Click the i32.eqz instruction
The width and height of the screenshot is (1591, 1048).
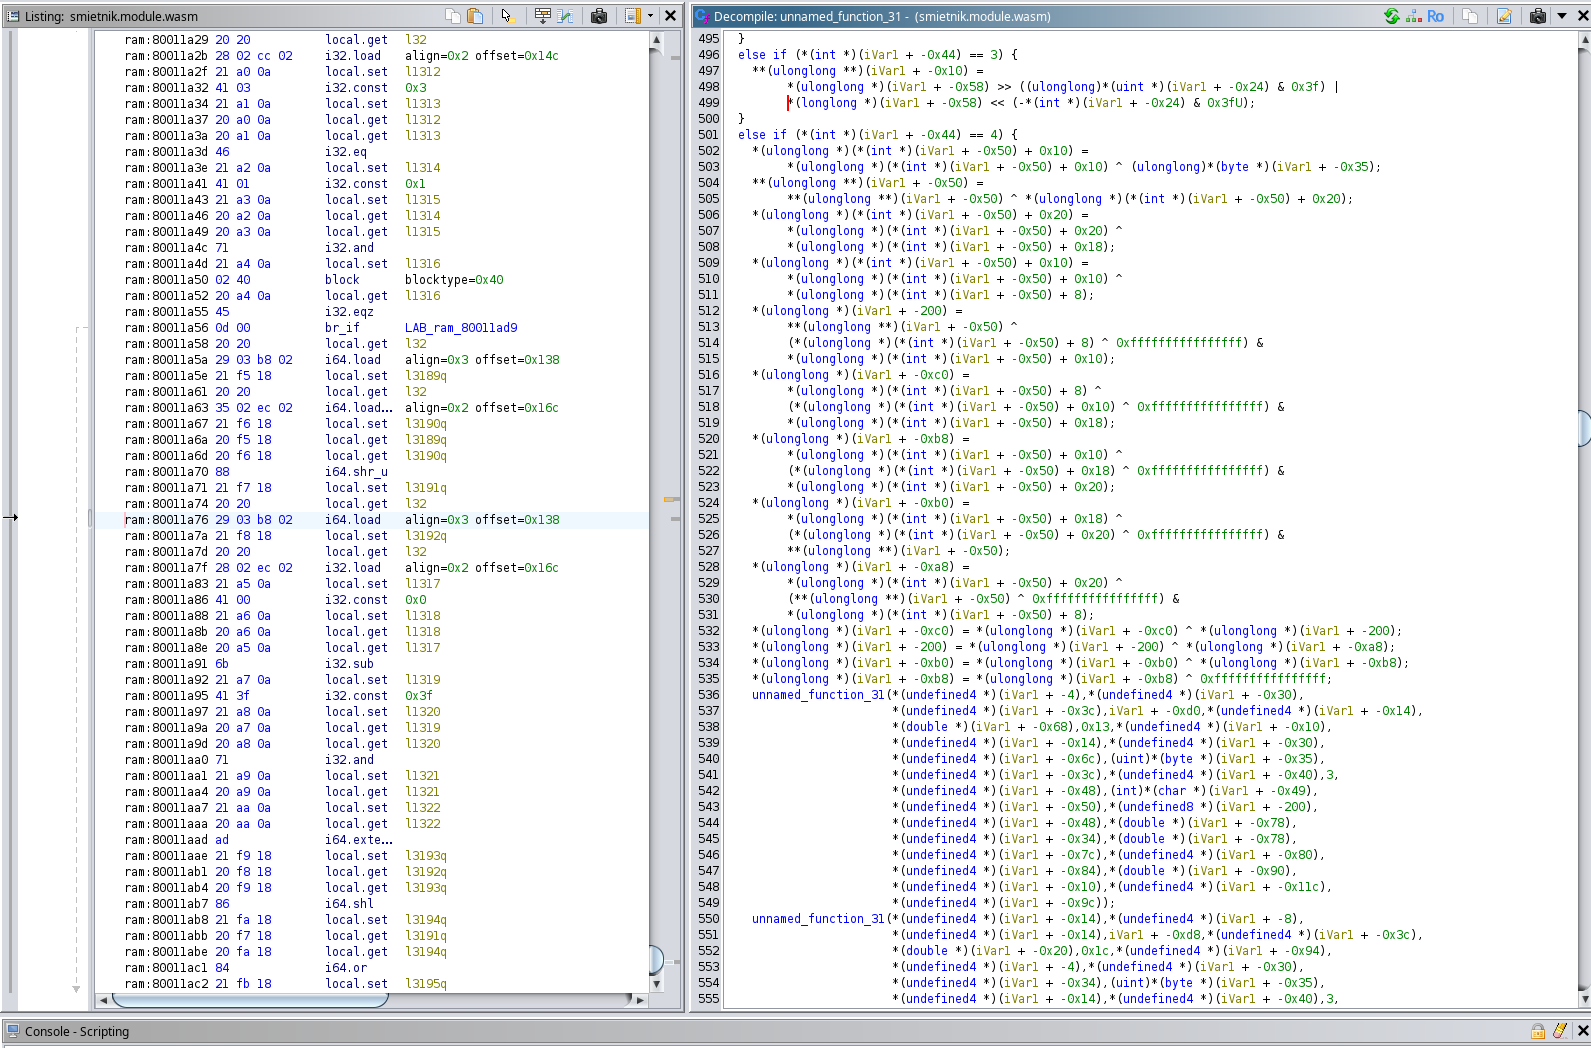[x=349, y=312]
